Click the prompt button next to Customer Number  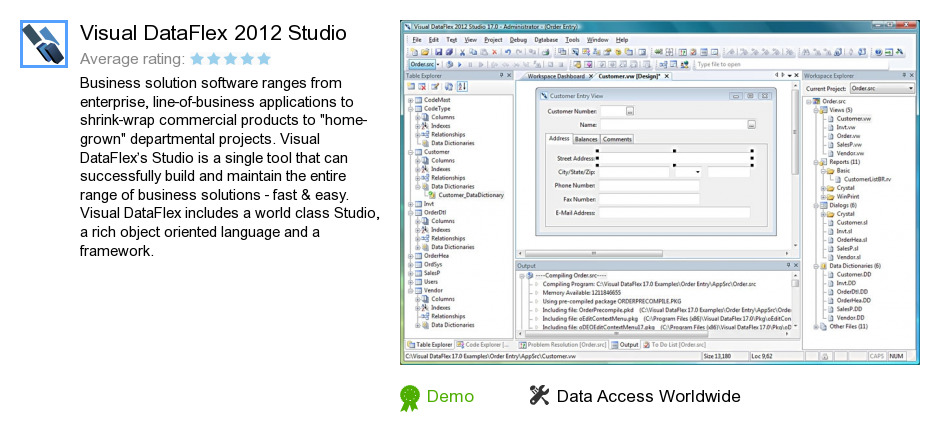(629, 111)
